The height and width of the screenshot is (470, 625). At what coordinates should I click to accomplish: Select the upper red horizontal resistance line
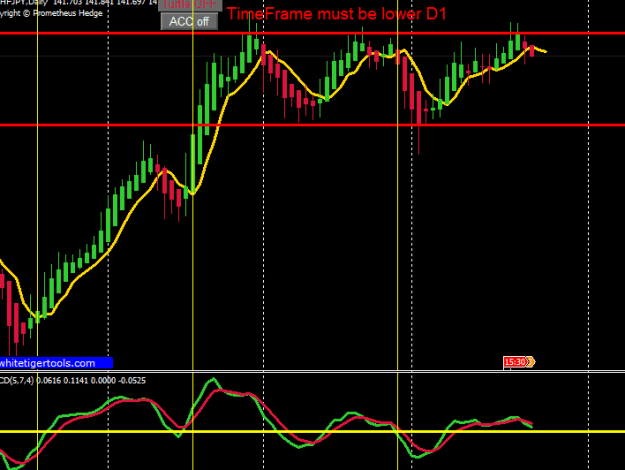312,33
